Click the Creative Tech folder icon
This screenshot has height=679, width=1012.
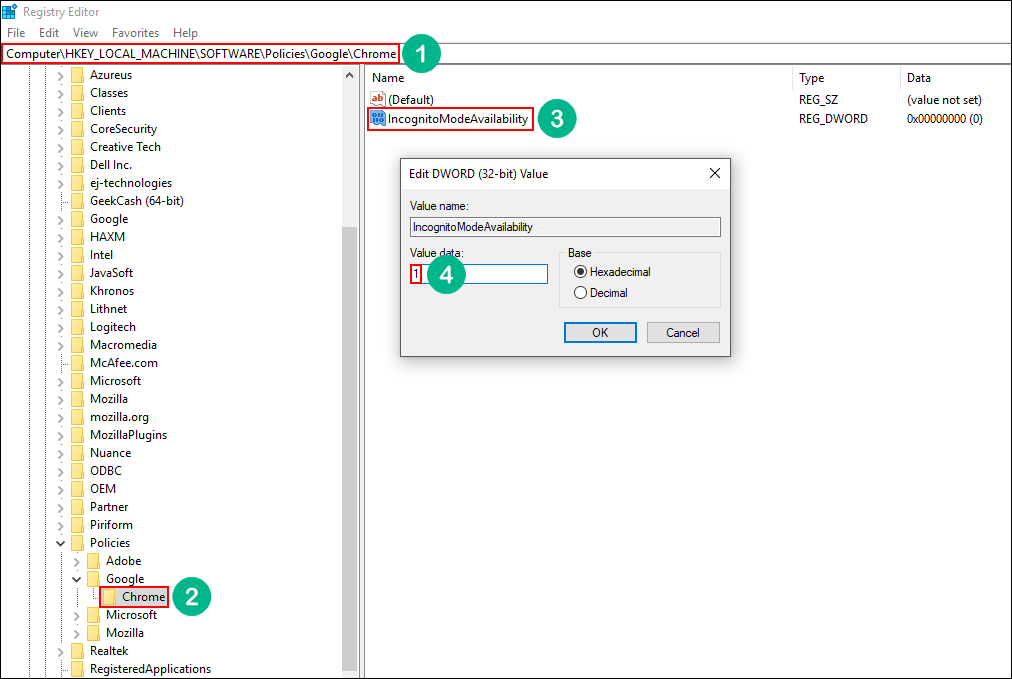[x=77, y=147]
